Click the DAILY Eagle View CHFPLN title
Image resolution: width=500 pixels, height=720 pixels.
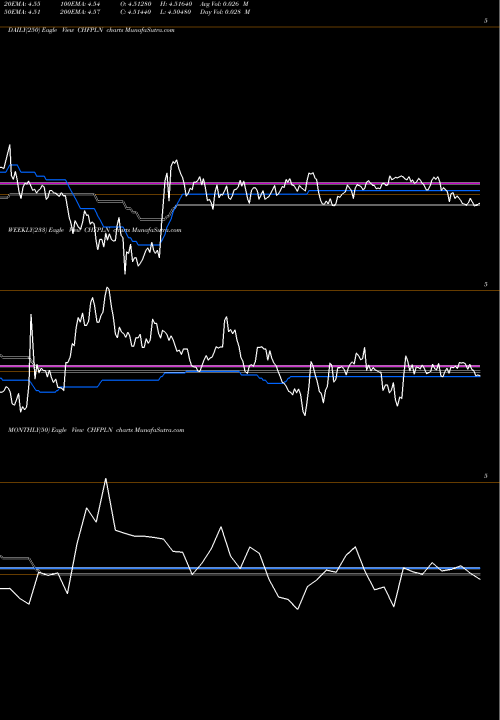tap(91, 30)
